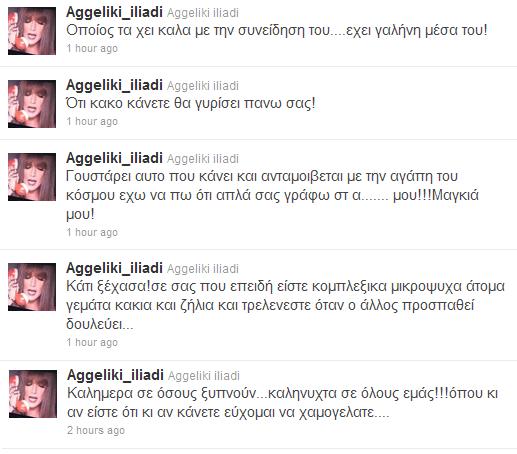Screen dimensions: 517x454
Task: Select gray display name on 'Γουστάρει' tweet
Action: point(203,159)
